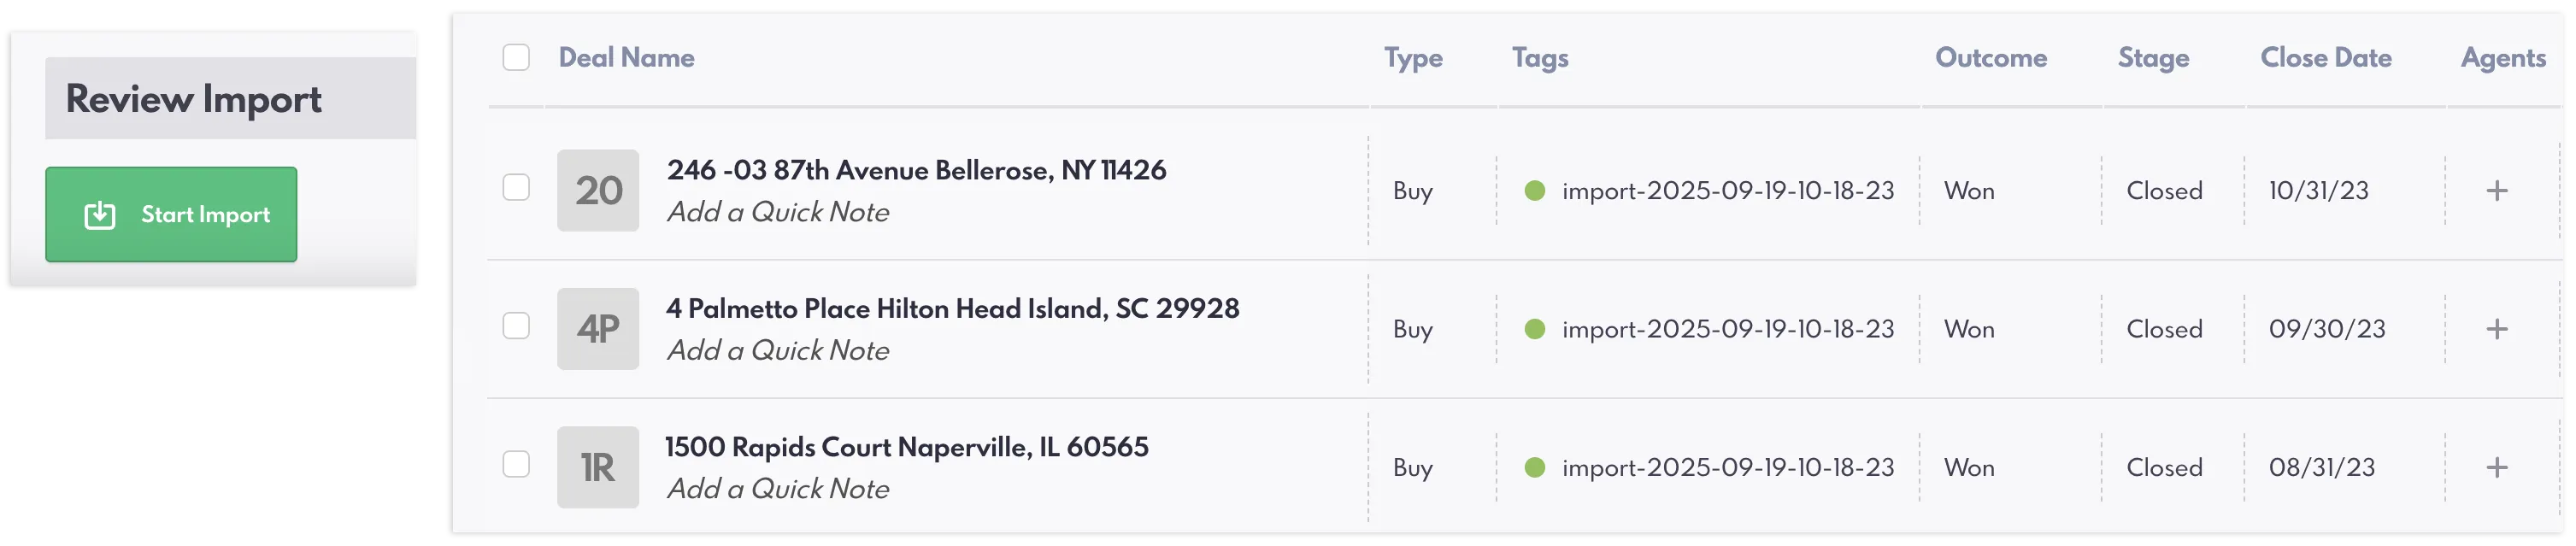Check the 4 Palmetto Place deal checkbox
The image size is (2576, 546).
516,326
